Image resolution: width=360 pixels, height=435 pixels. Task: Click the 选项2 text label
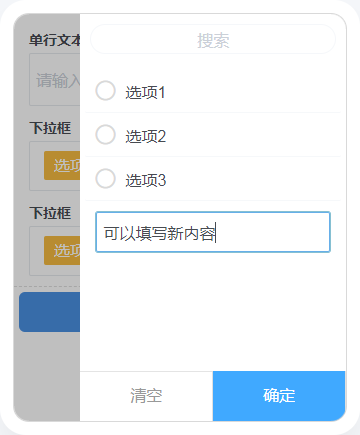coord(146,136)
